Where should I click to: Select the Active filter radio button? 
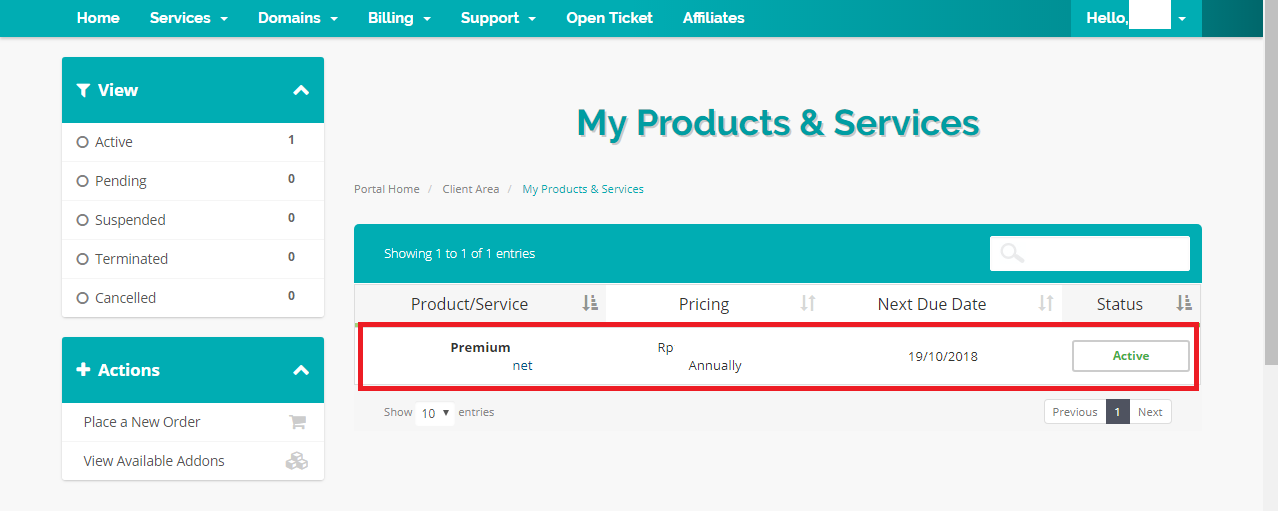83,142
